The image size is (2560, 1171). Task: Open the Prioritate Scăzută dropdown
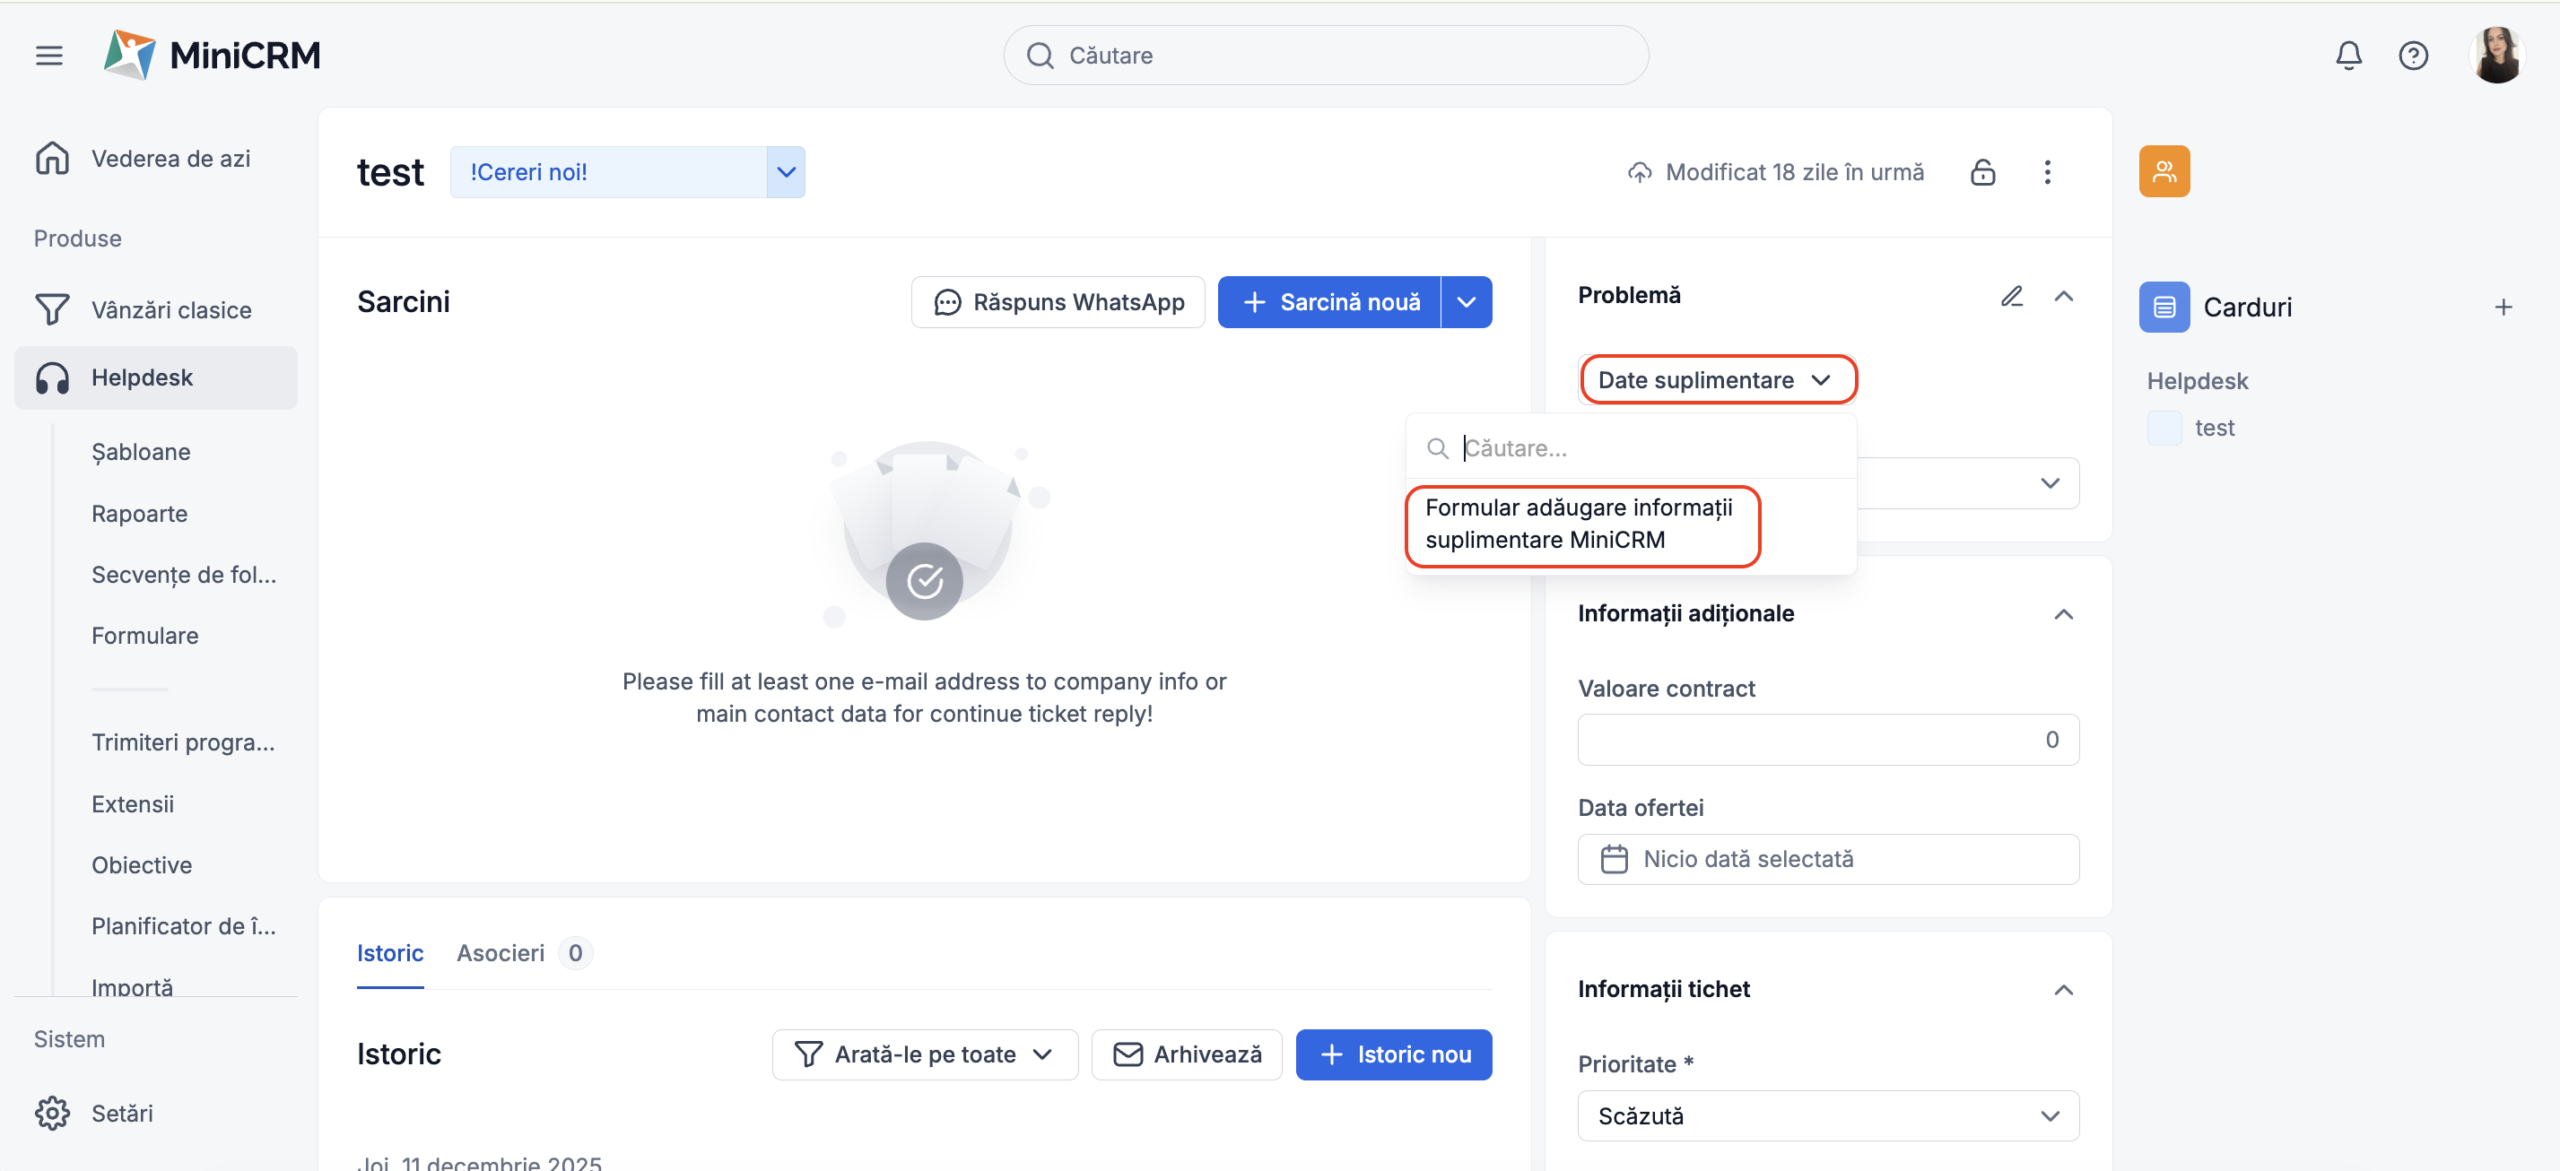(1827, 1116)
